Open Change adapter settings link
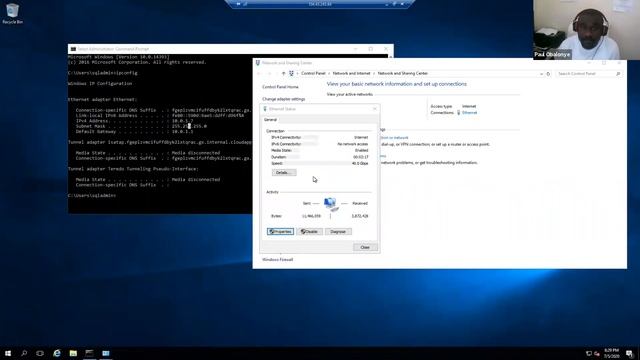Viewport: 640px width, 360px height. coord(283,99)
